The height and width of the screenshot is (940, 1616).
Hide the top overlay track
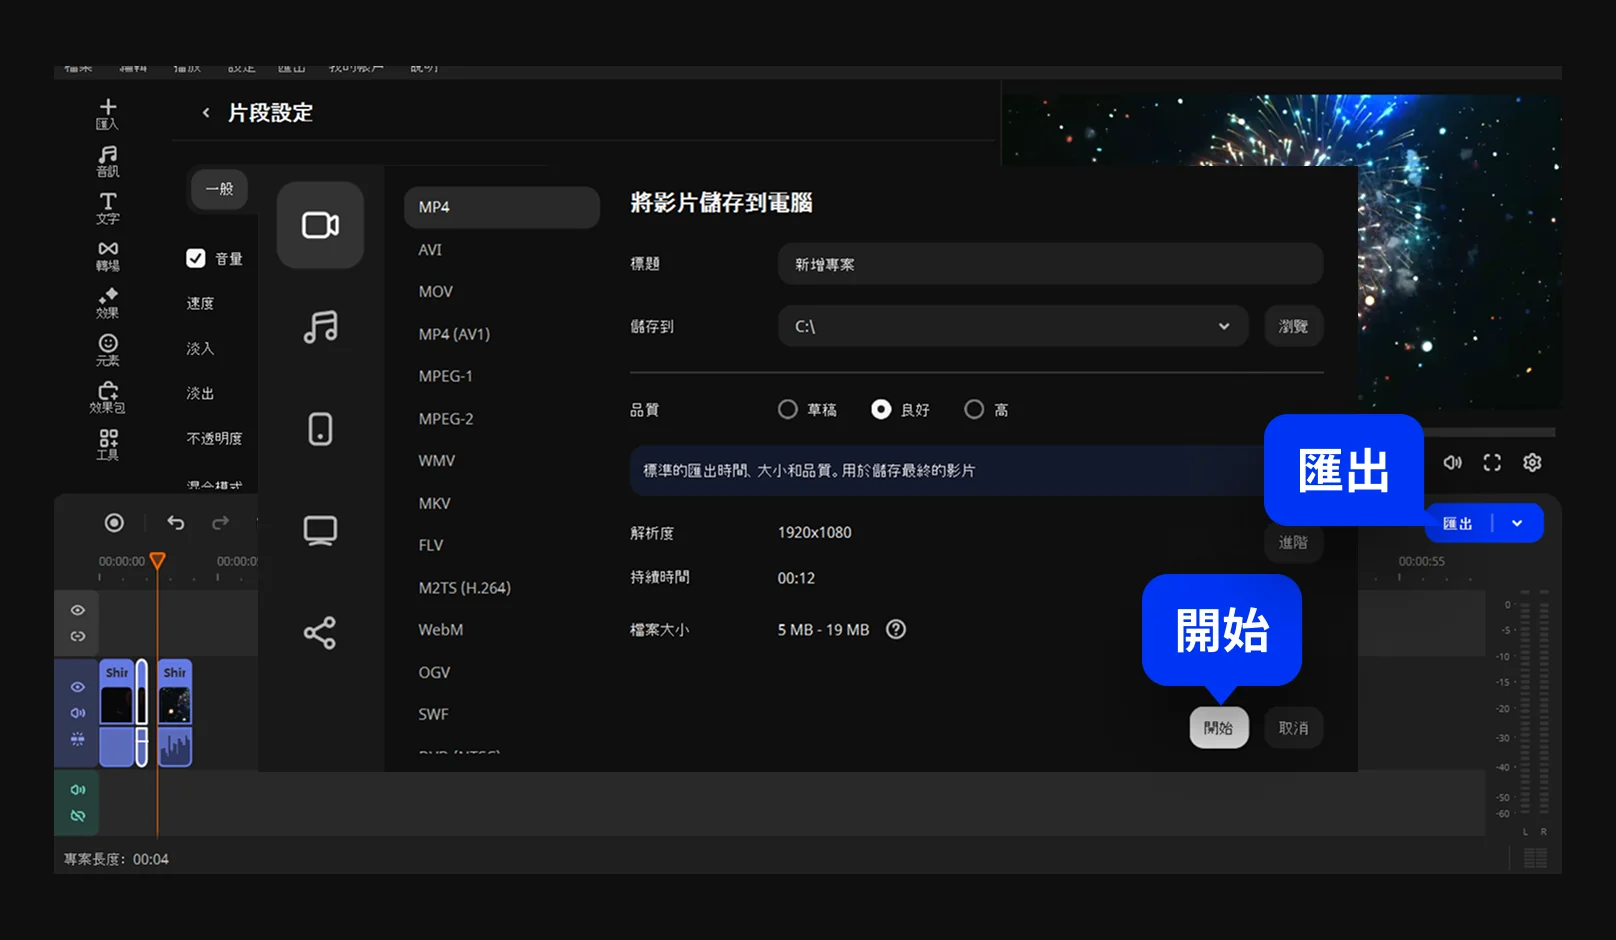(78, 610)
